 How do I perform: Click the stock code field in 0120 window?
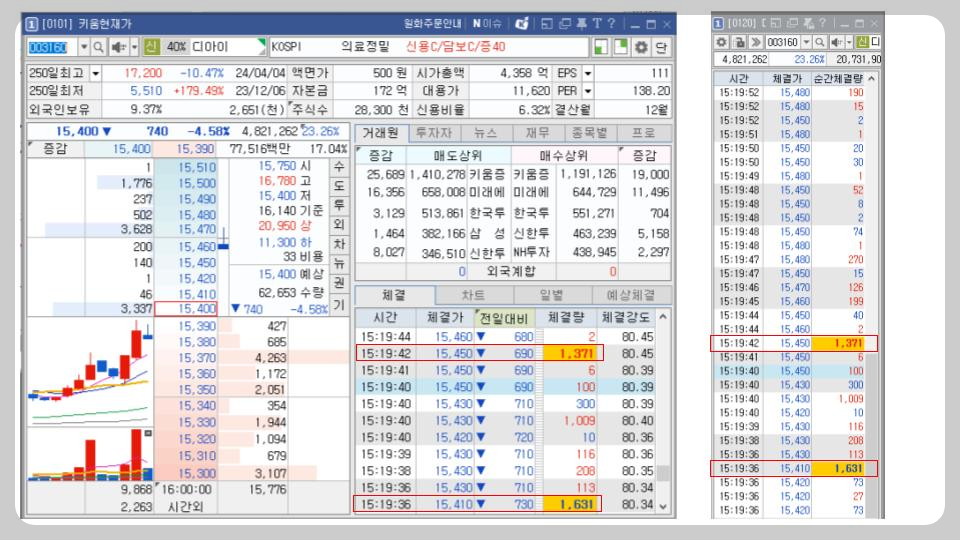pyautogui.click(x=782, y=42)
